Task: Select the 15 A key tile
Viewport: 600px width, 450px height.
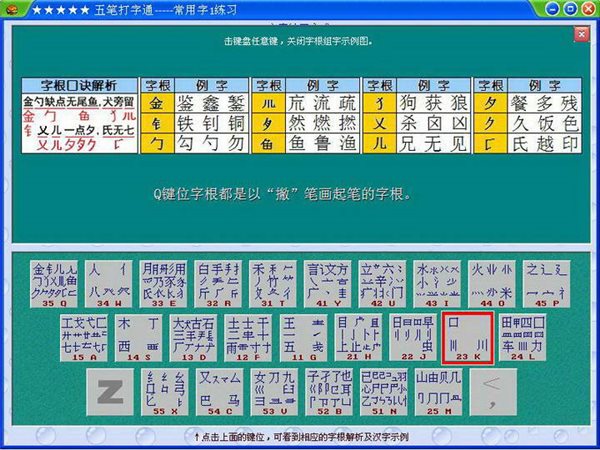Action: 84,338
